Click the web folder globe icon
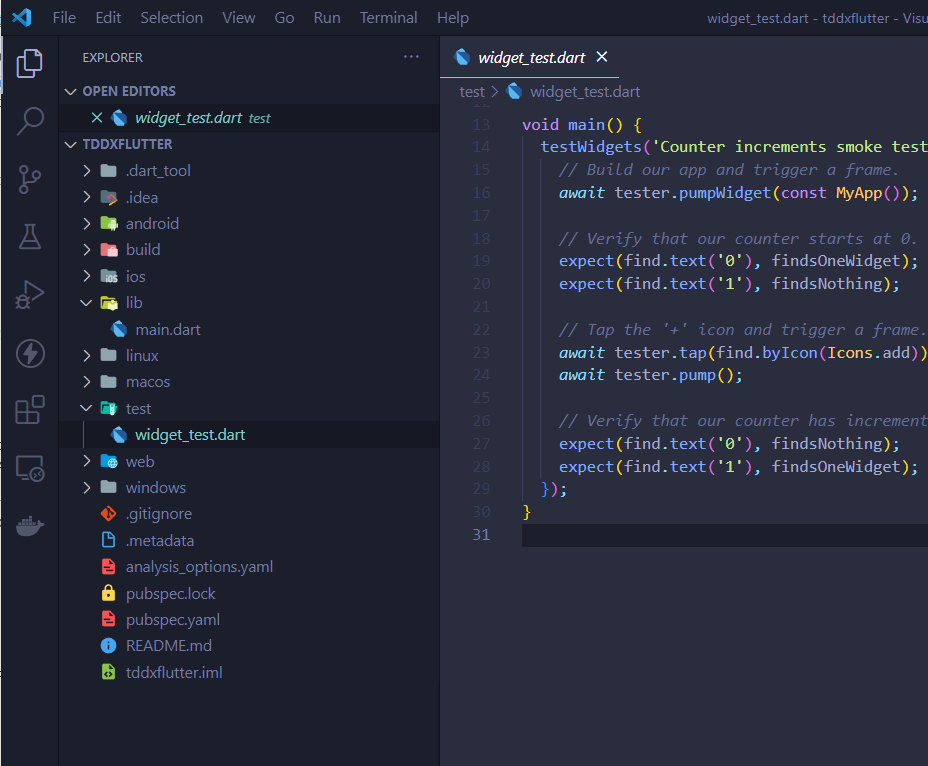The image size is (928, 766). click(109, 461)
